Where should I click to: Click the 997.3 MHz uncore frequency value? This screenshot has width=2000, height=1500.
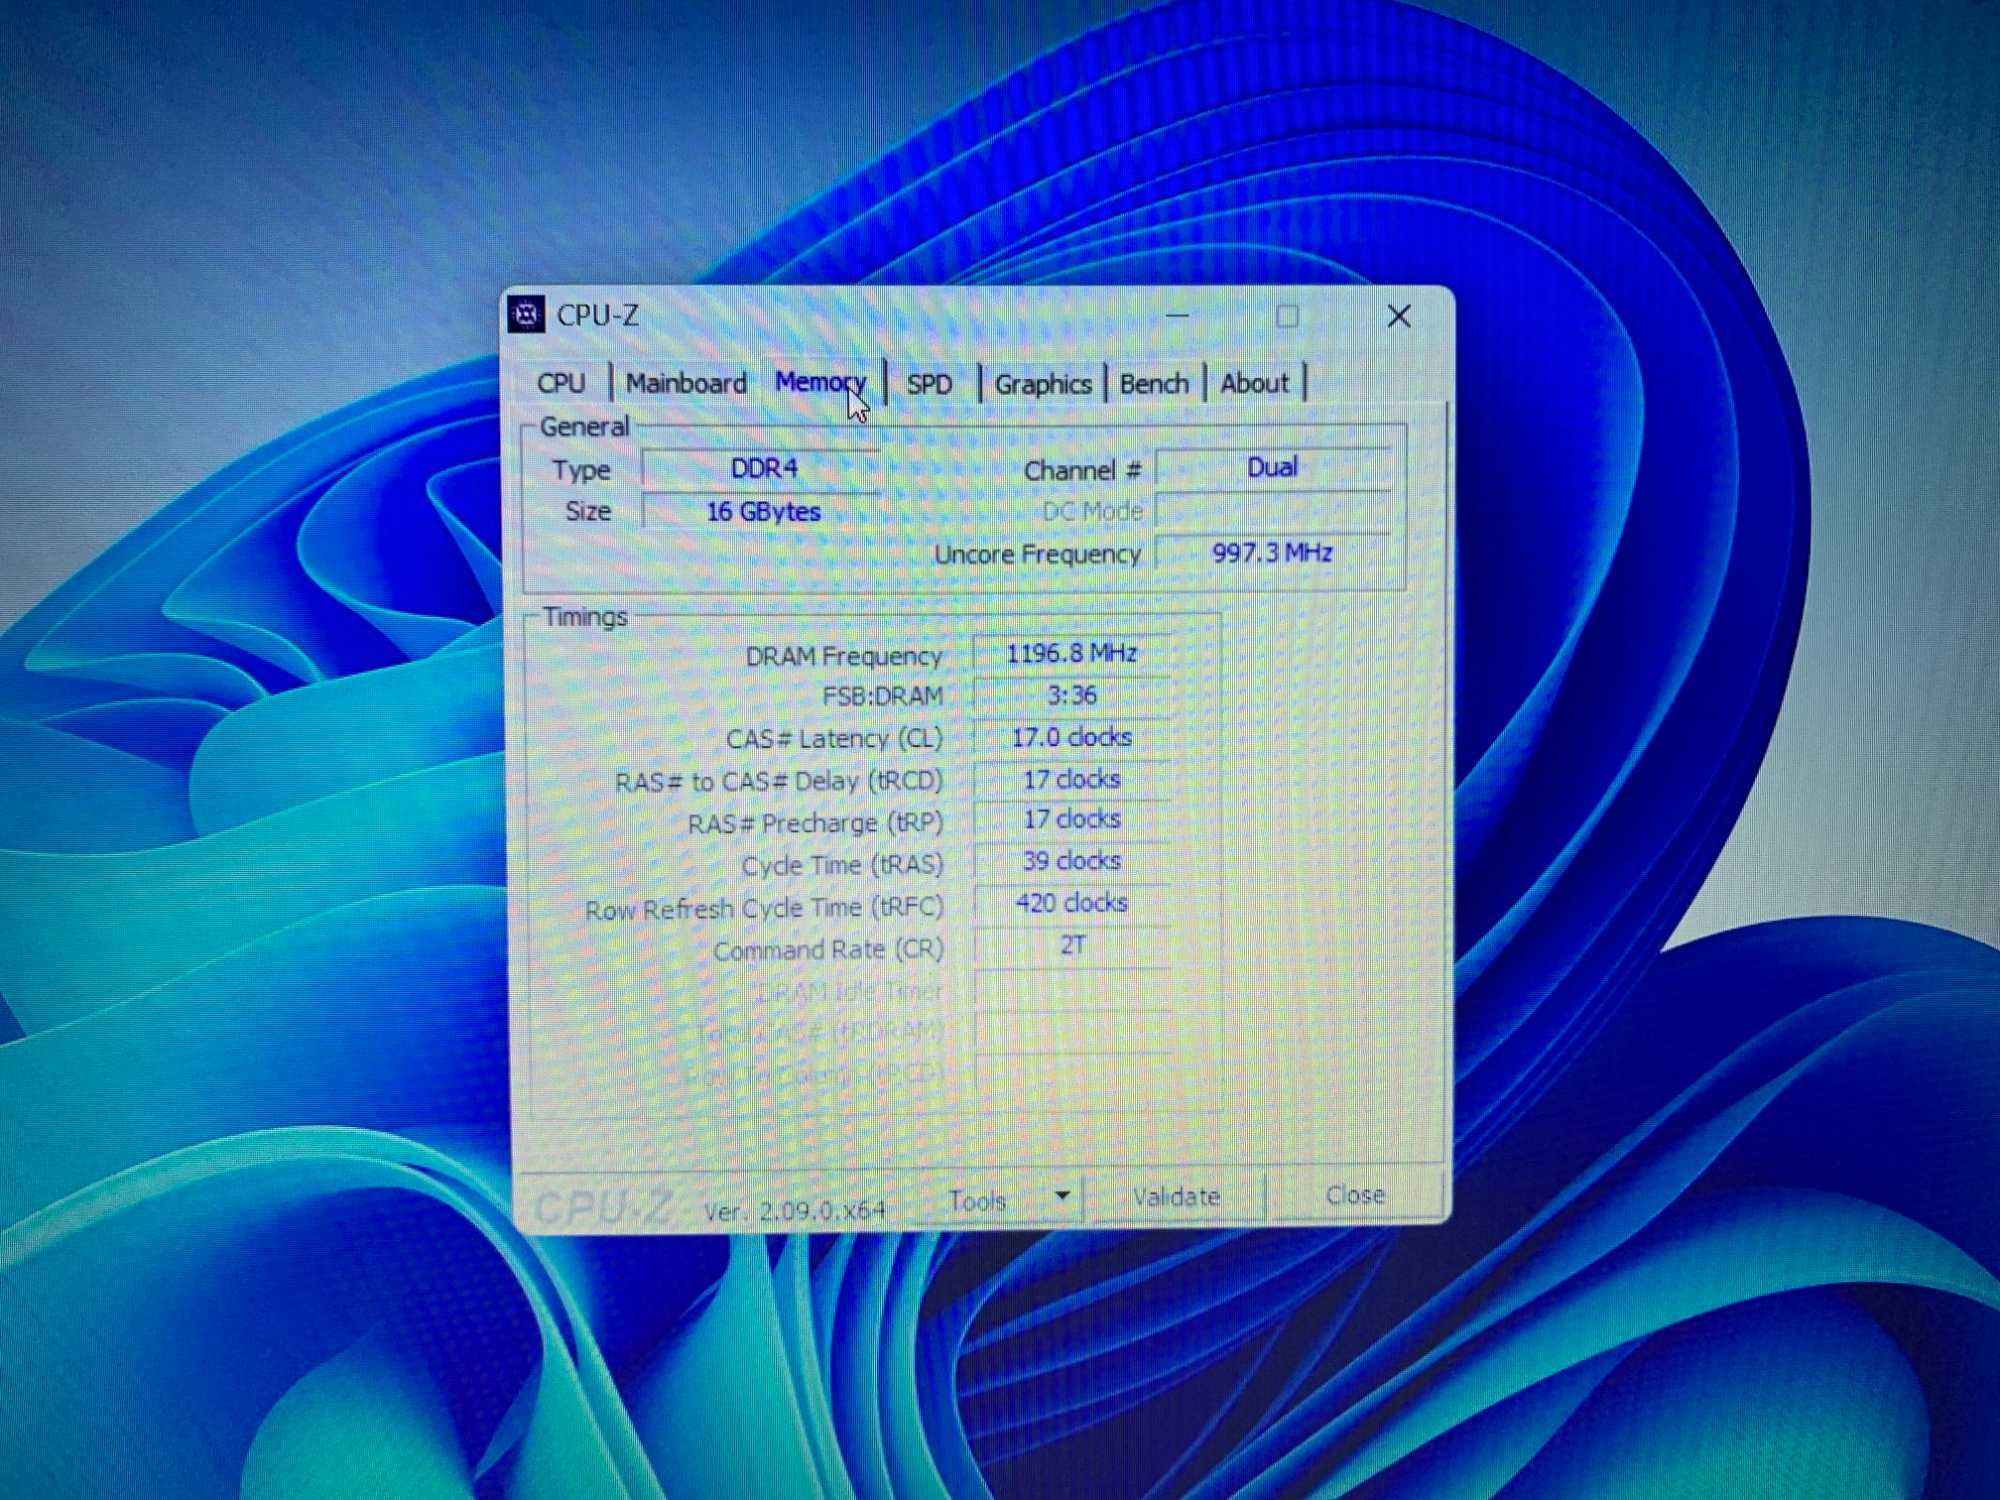point(1272,553)
